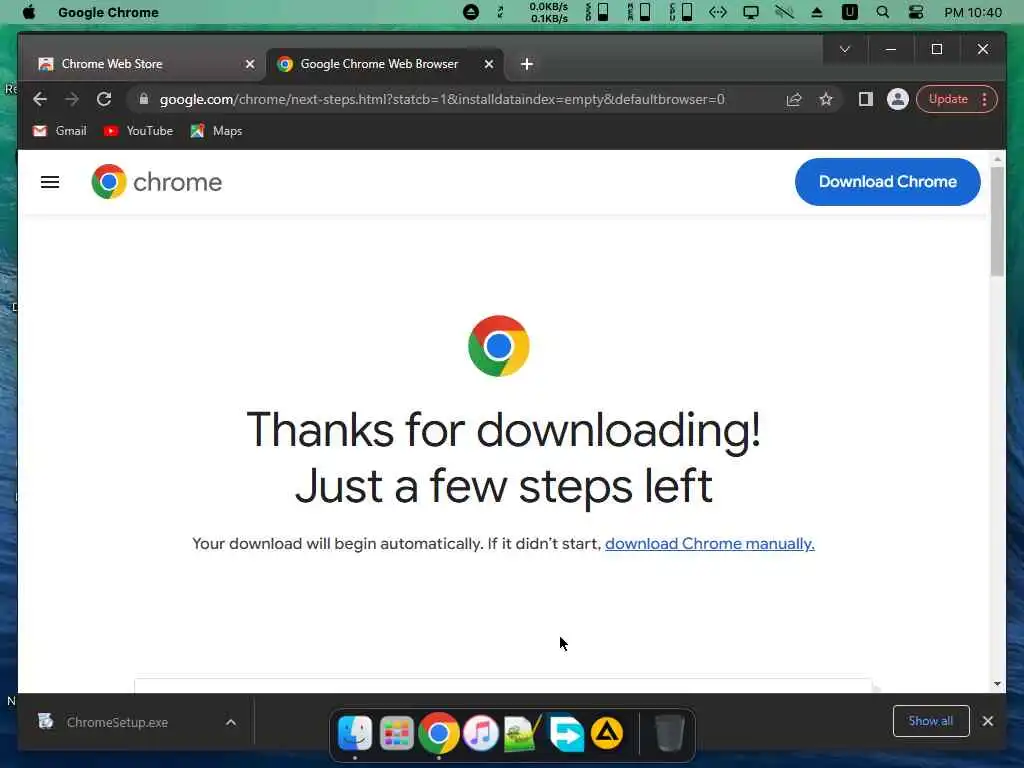Open Chrome three-dot menu
1024x768 pixels.
984,99
